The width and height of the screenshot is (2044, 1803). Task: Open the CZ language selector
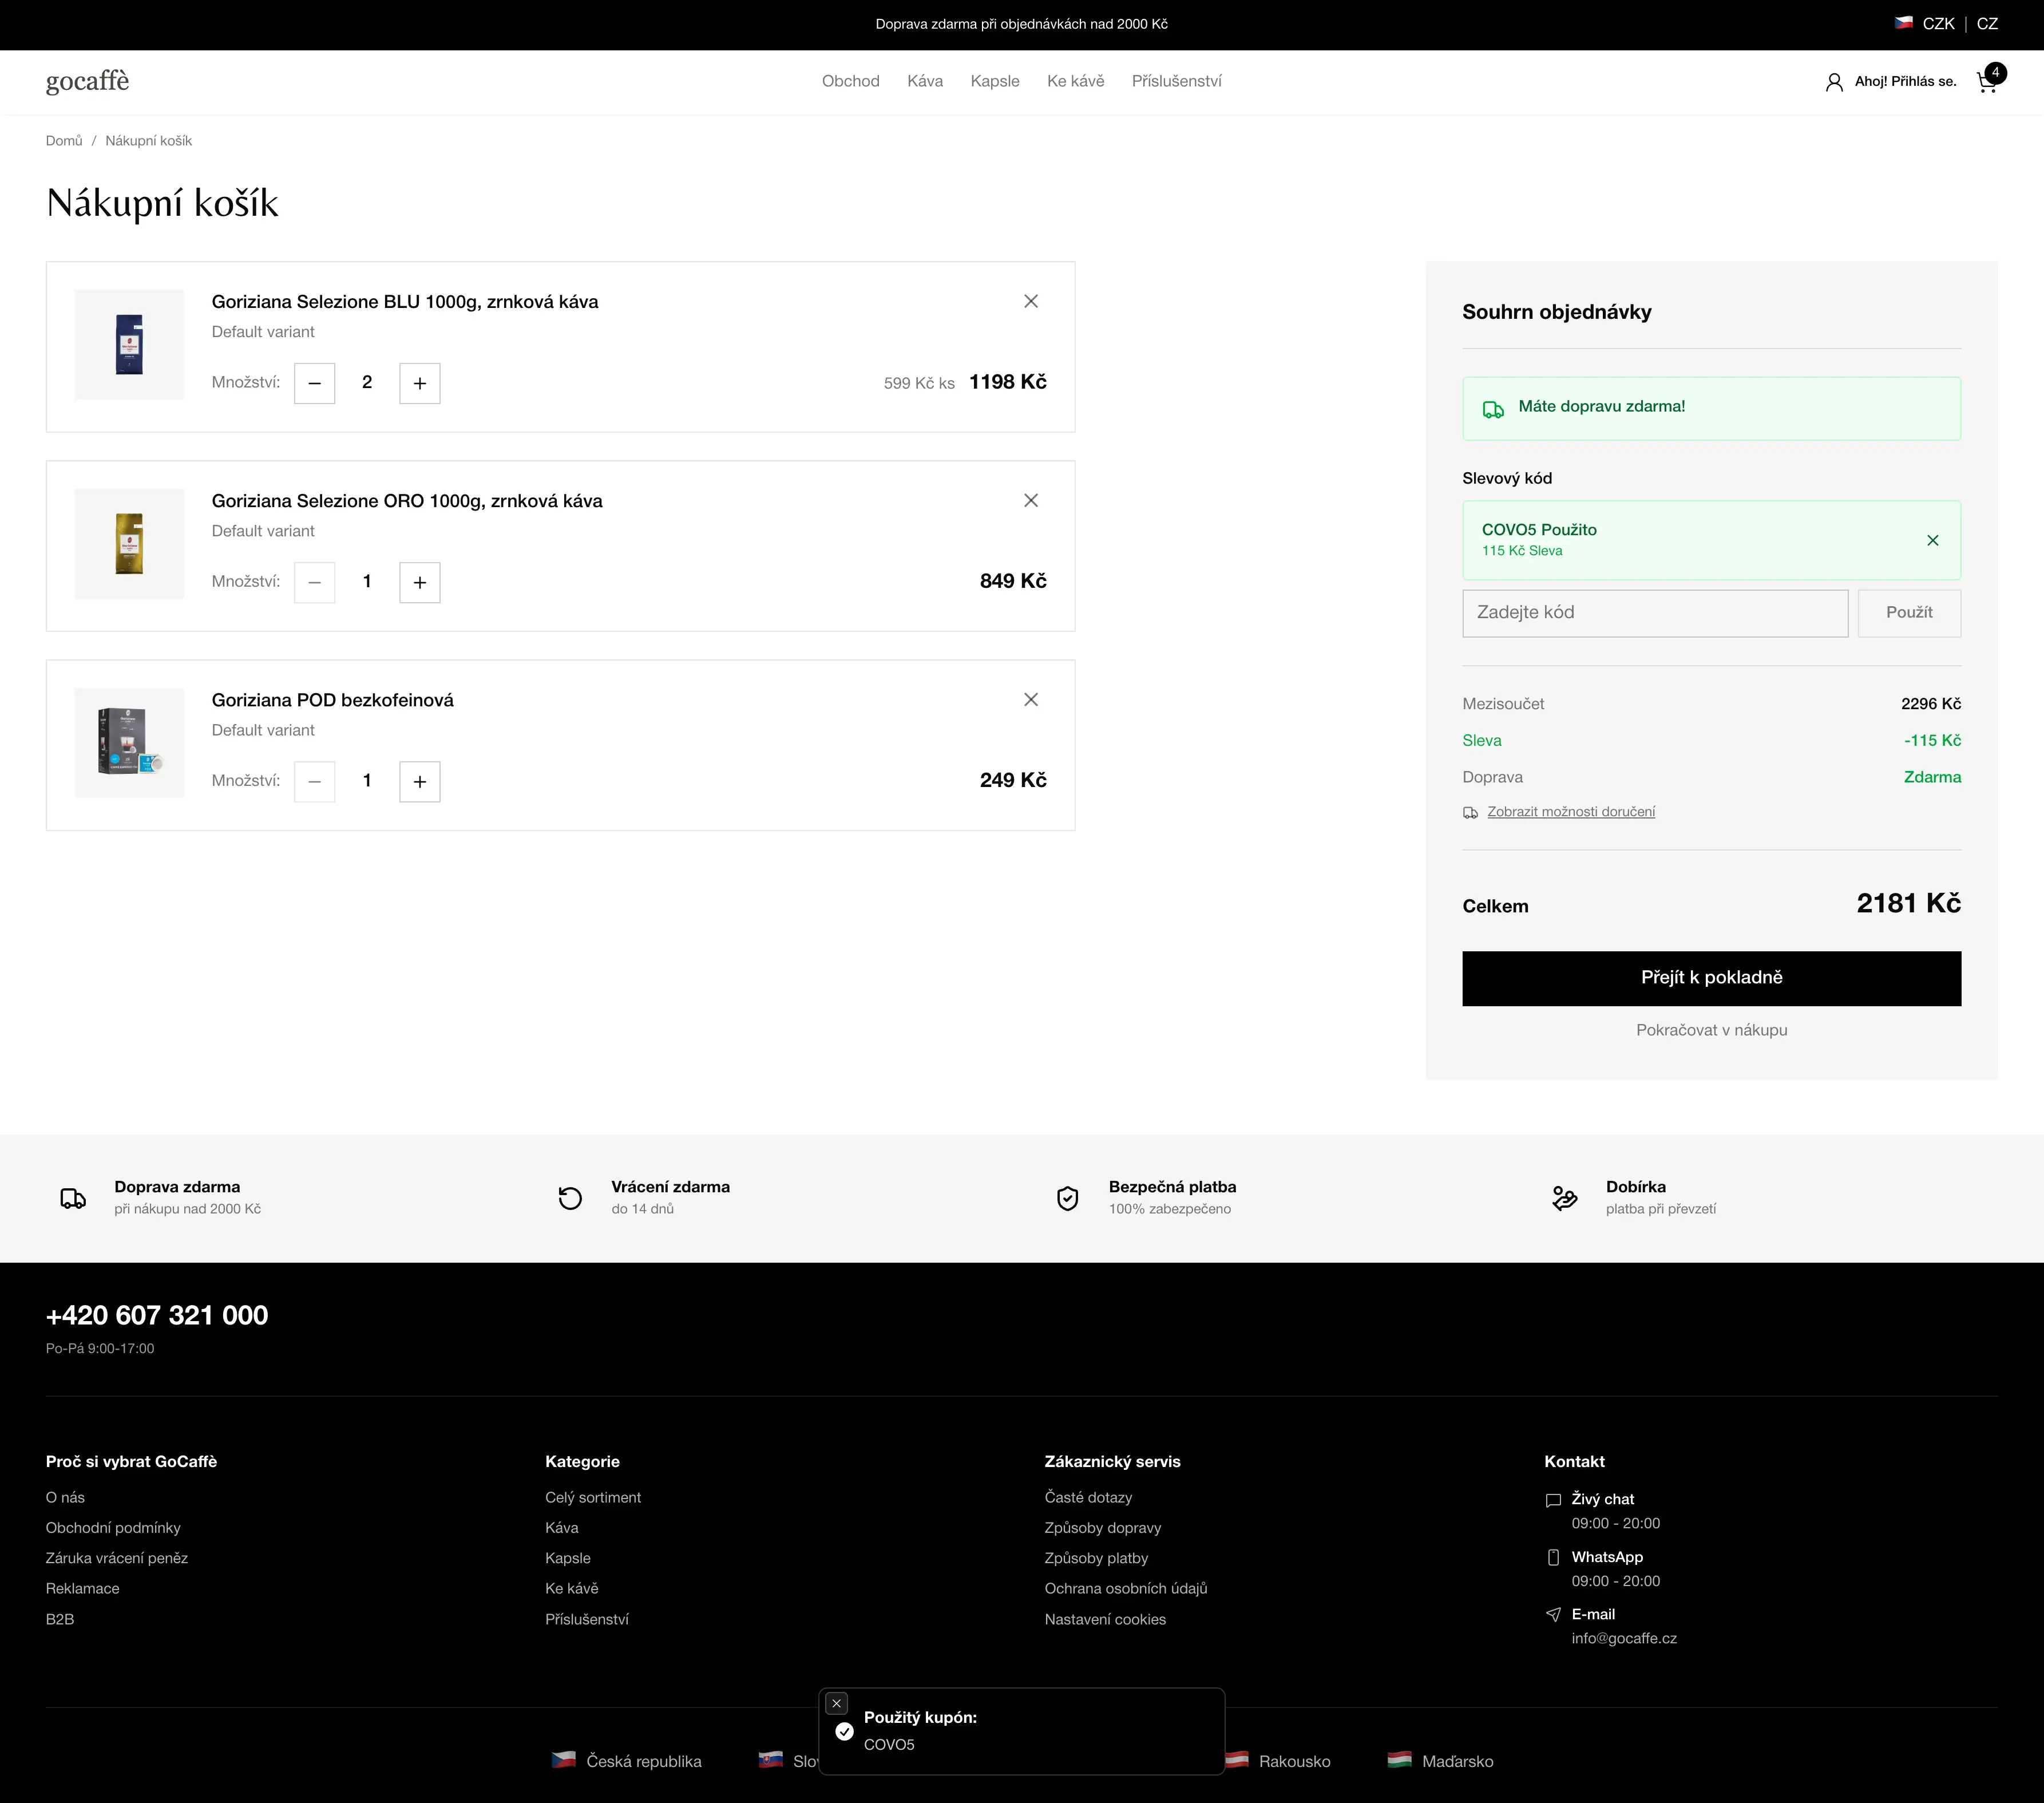coord(1987,24)
